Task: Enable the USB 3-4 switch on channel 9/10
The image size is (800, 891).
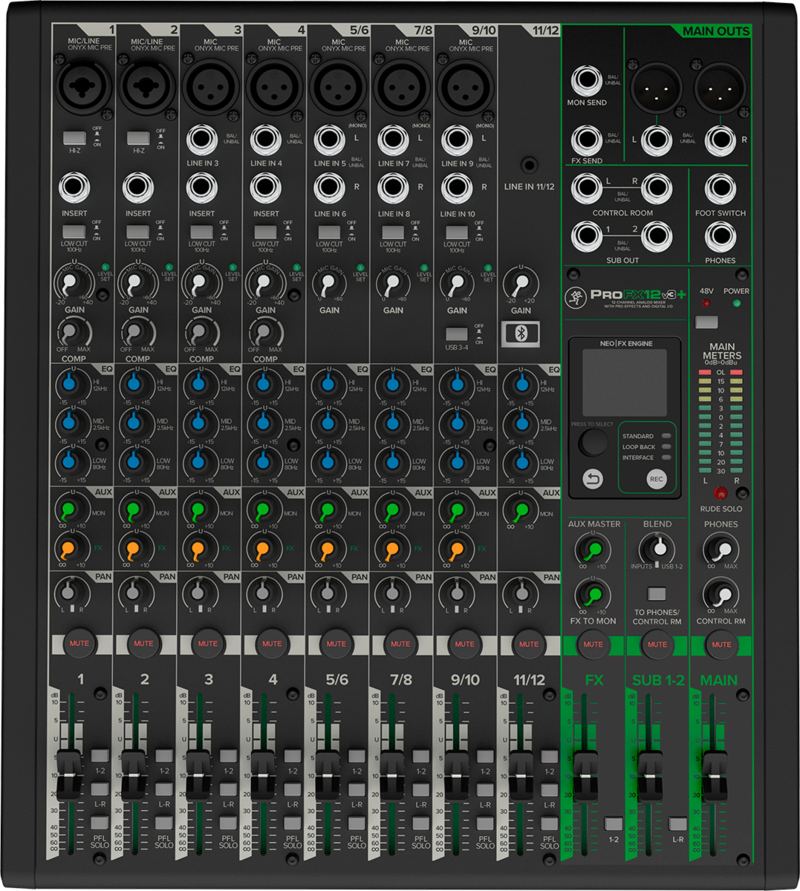Action: pos(456,335)
